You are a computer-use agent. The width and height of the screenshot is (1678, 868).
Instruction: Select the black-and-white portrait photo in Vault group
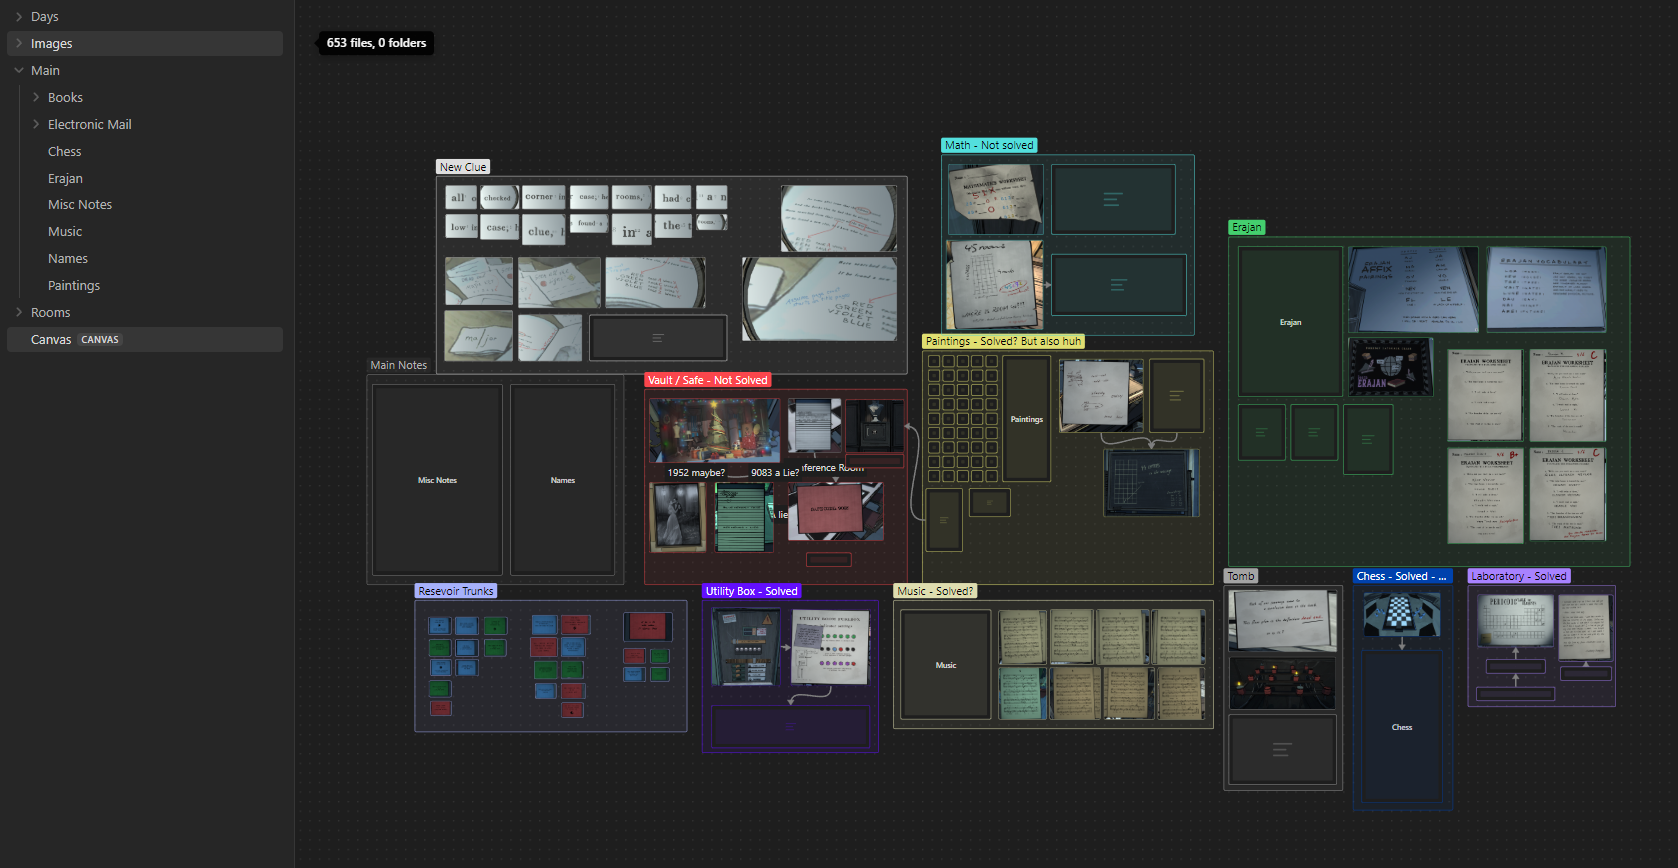[678, 517]
